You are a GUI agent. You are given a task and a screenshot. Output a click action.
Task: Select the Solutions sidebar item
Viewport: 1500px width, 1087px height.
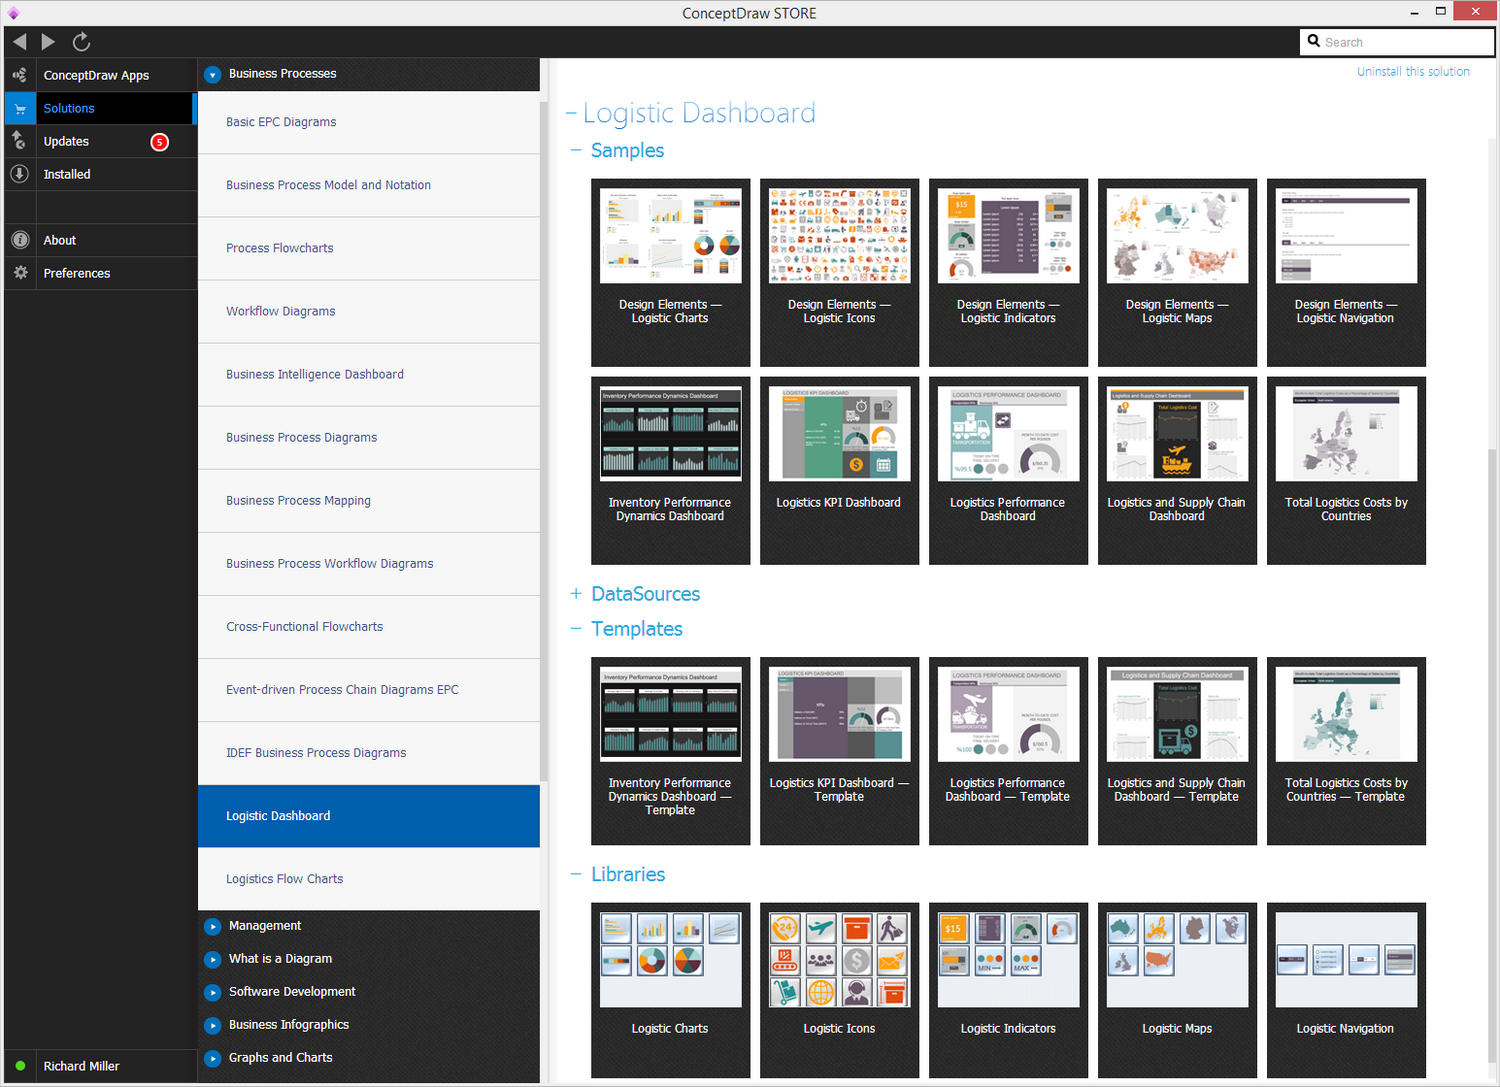tap(100, 108)
